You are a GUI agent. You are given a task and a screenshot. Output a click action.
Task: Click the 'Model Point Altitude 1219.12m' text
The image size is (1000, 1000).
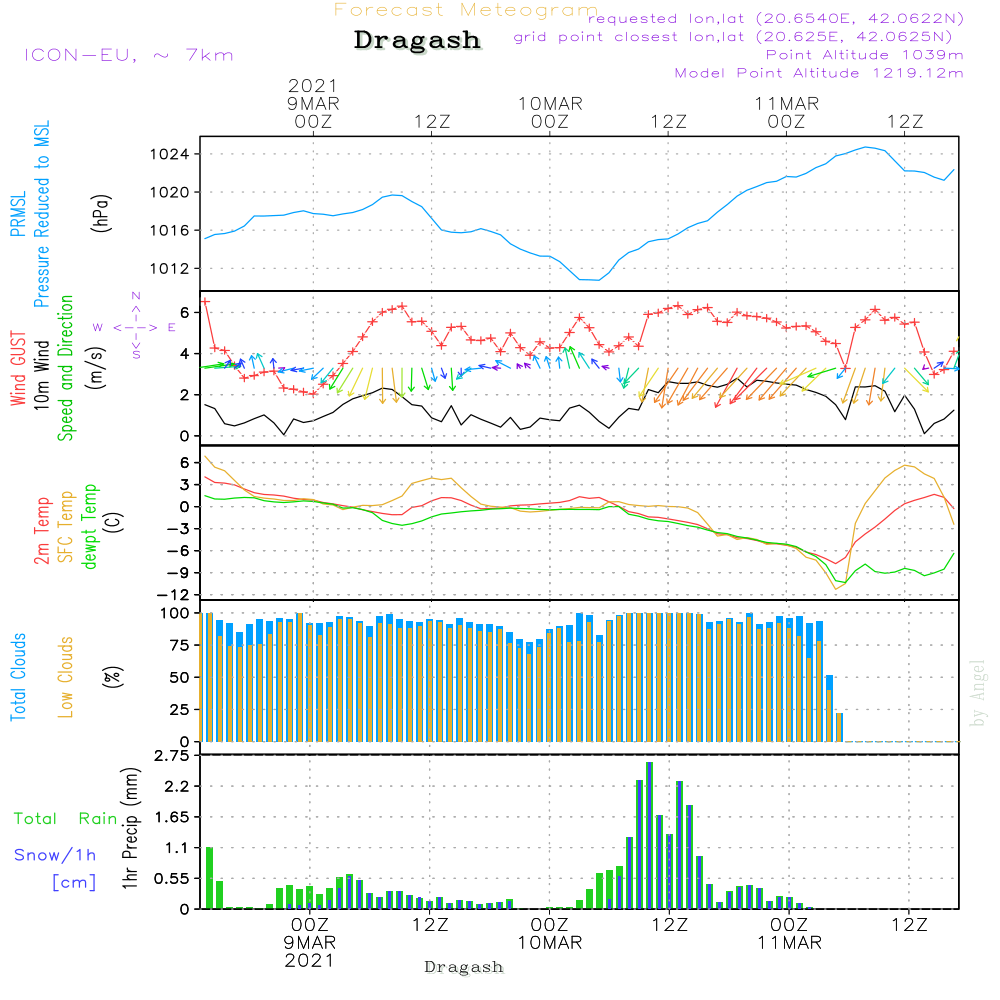819,73
